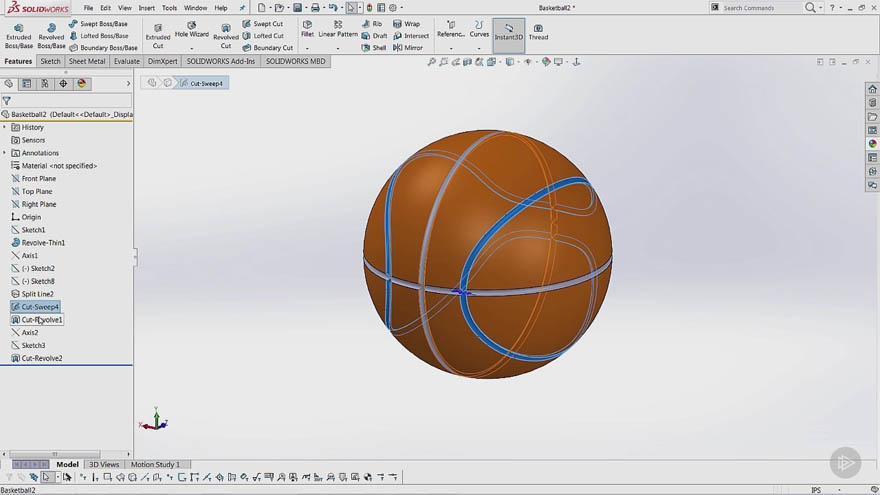Image resolution: width=880 pixels, height=495 pixels.
Task: Open the Insert menu
Action: pyautogui.click(x=146, y=8)
